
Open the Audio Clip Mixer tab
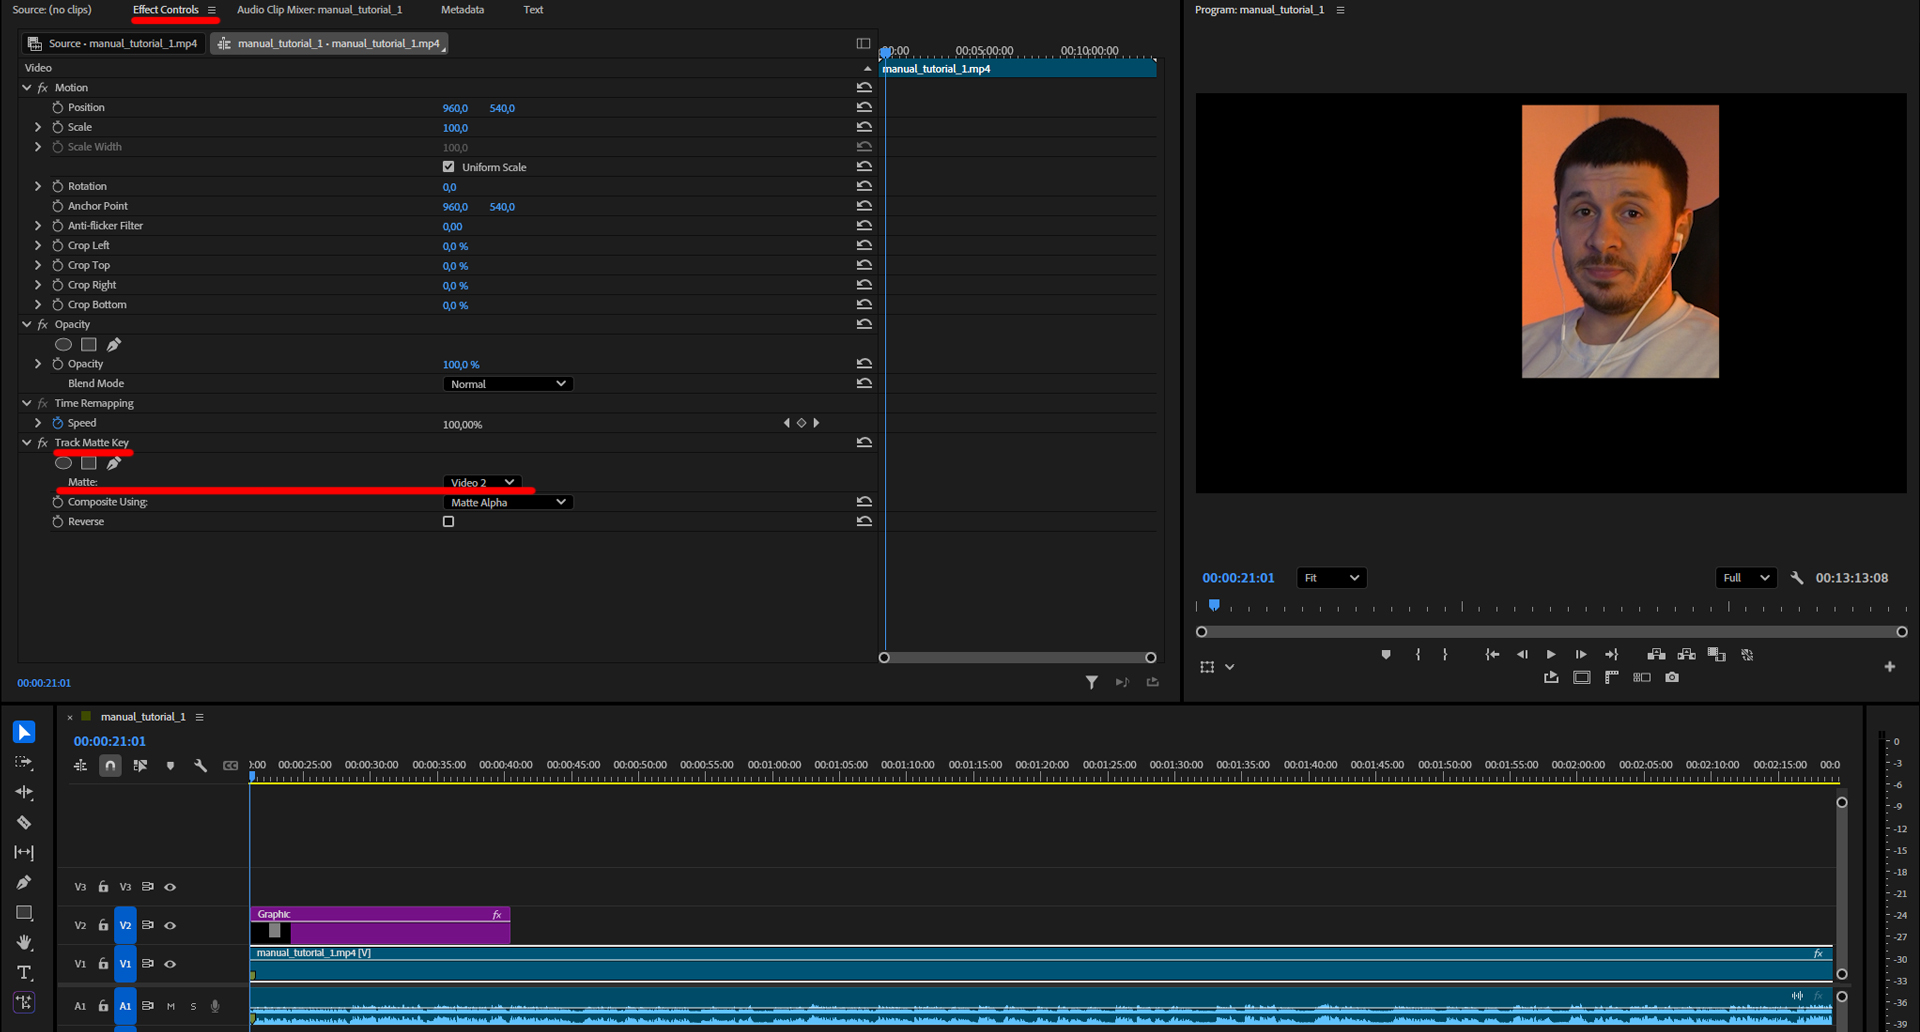[319, 10]
